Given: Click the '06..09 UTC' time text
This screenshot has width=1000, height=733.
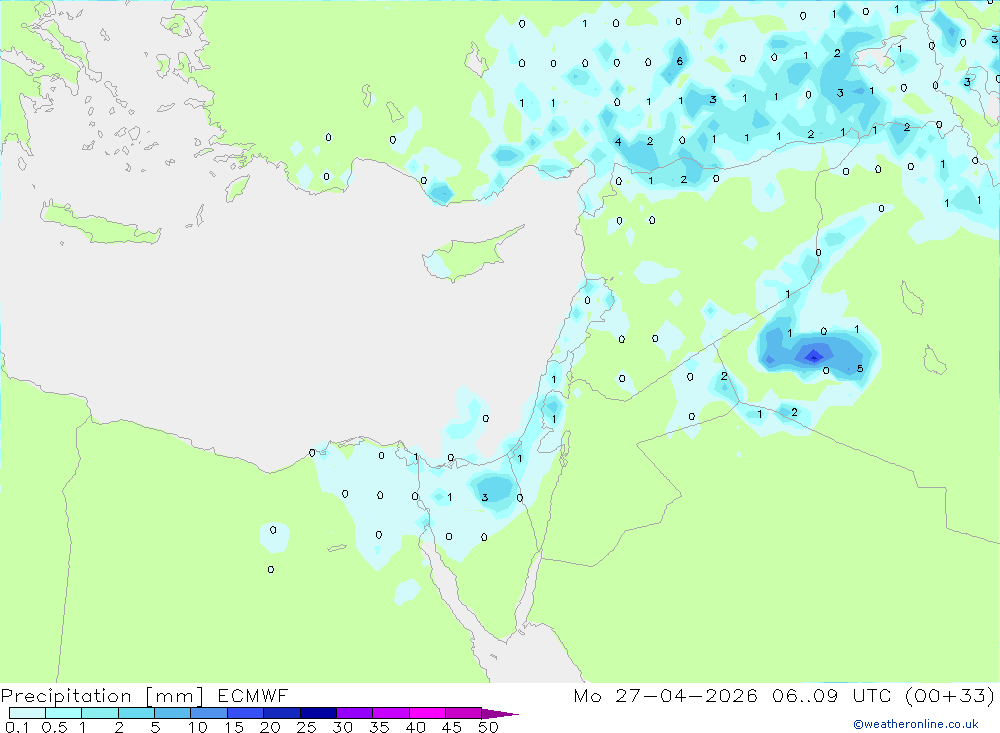Looking at the screenshot, I should click(832, 695).
